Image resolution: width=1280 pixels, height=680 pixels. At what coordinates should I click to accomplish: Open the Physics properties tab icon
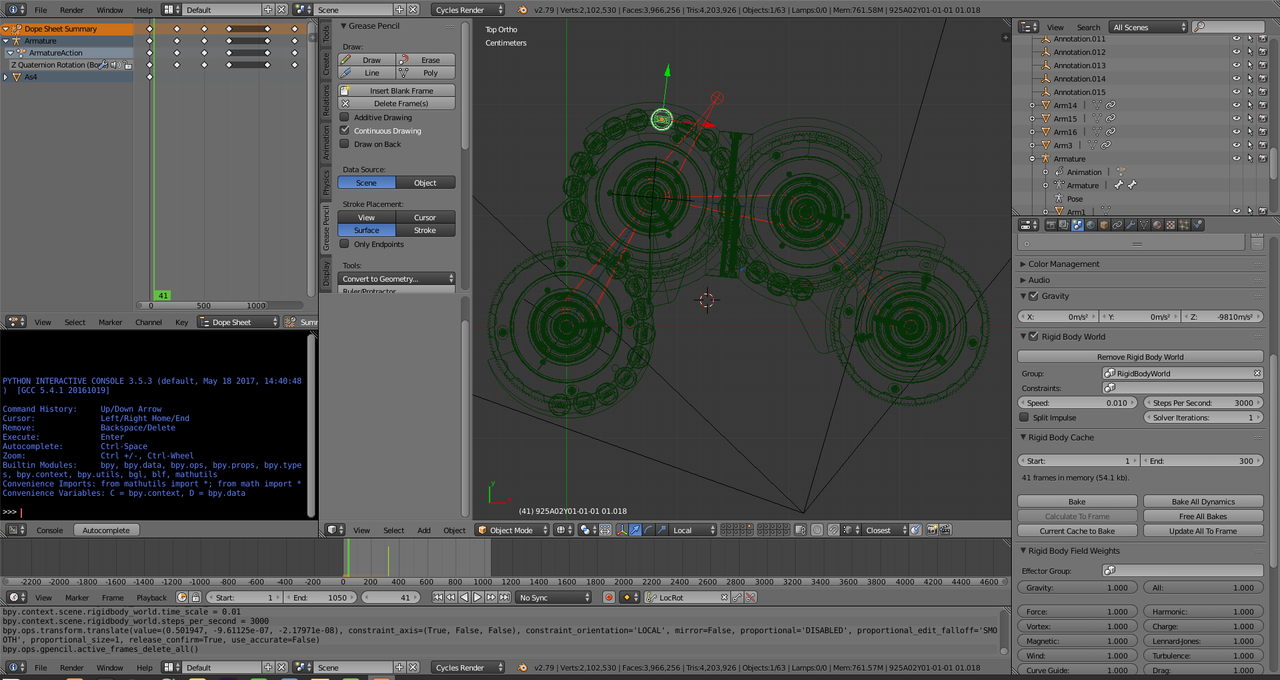click(x=1197, y=225)
